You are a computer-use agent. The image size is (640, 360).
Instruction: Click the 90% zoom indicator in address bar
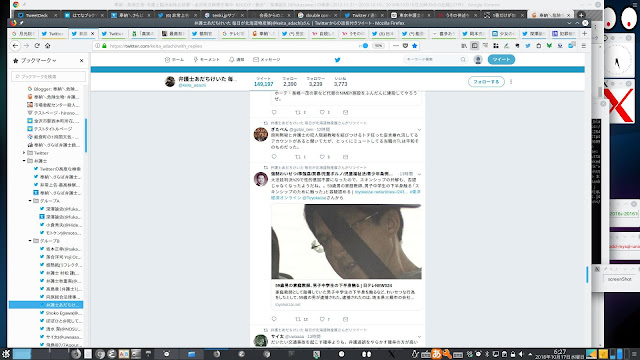coord(378,46)
